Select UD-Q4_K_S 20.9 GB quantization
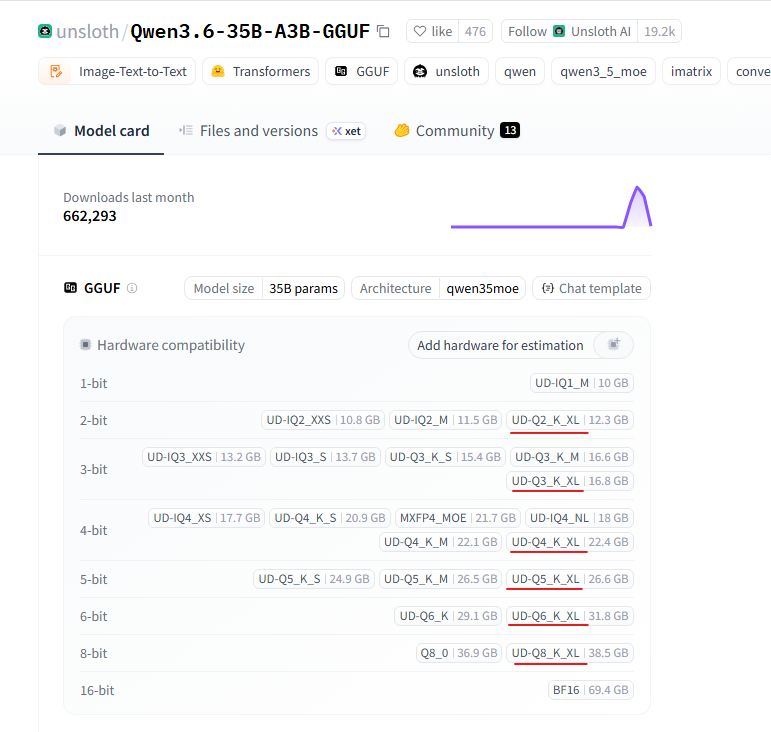This screenshot has height=732, width=771. click(x=330, y=518)
